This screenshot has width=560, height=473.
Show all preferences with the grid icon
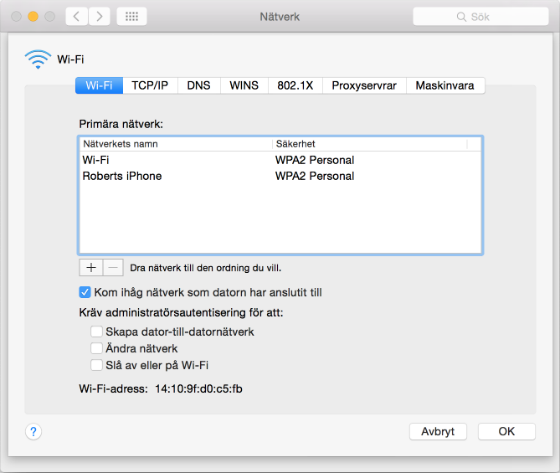click(x=131, y=16)
